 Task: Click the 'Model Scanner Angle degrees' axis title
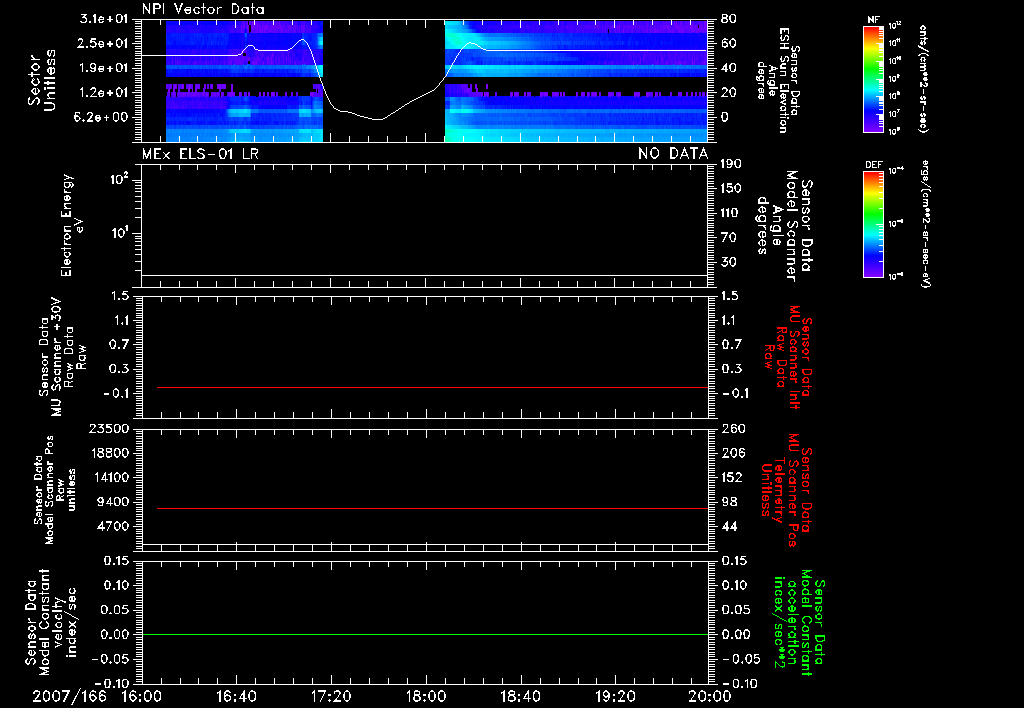(784, 226)
